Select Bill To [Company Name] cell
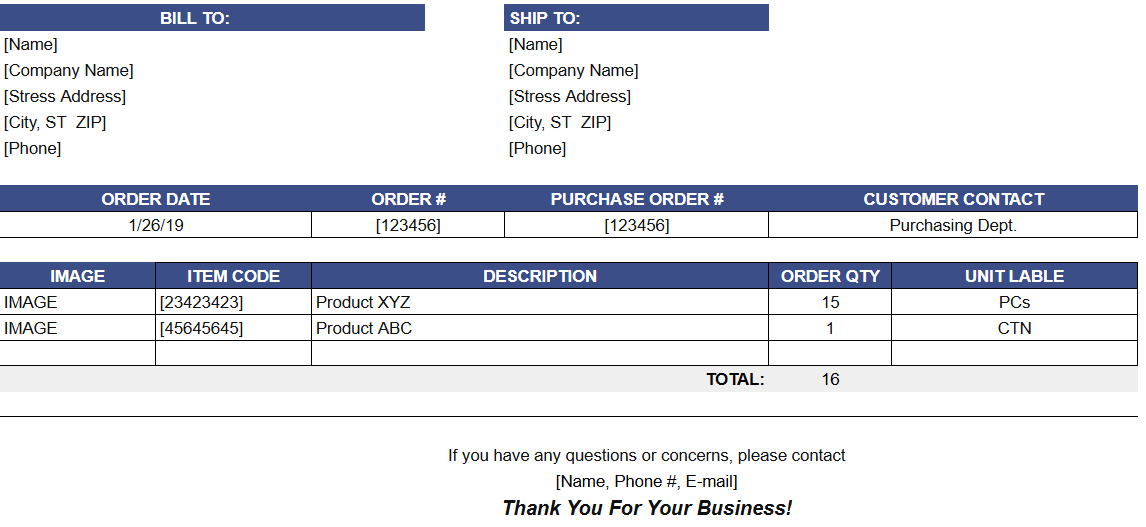 [69, 70]
